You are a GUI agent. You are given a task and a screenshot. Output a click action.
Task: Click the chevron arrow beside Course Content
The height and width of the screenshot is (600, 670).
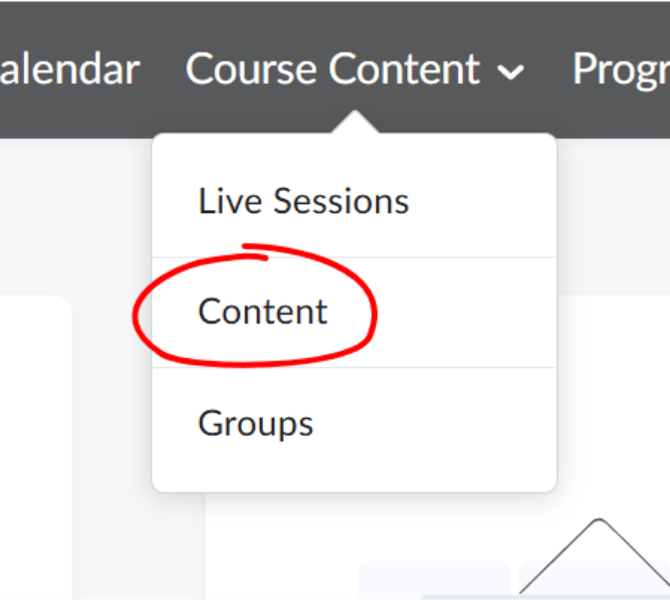[511, 72]
